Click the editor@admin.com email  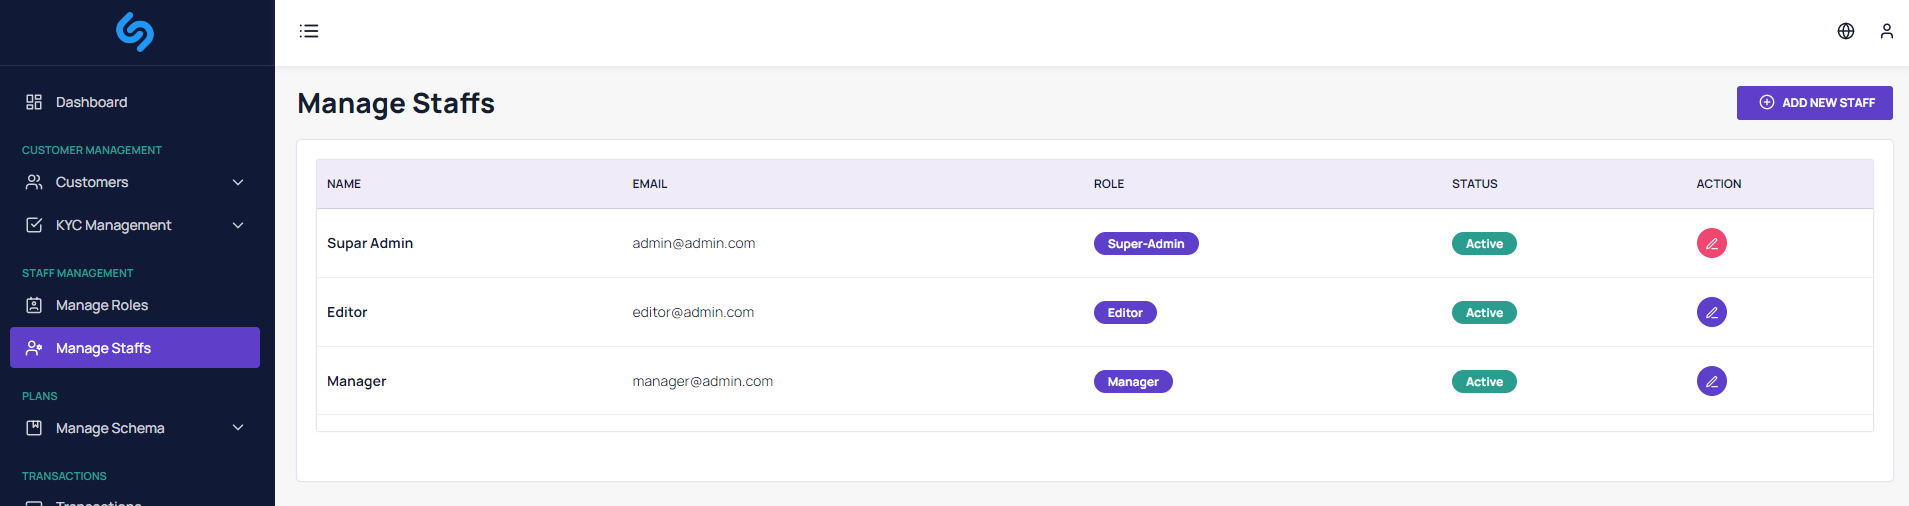point(693,312)
